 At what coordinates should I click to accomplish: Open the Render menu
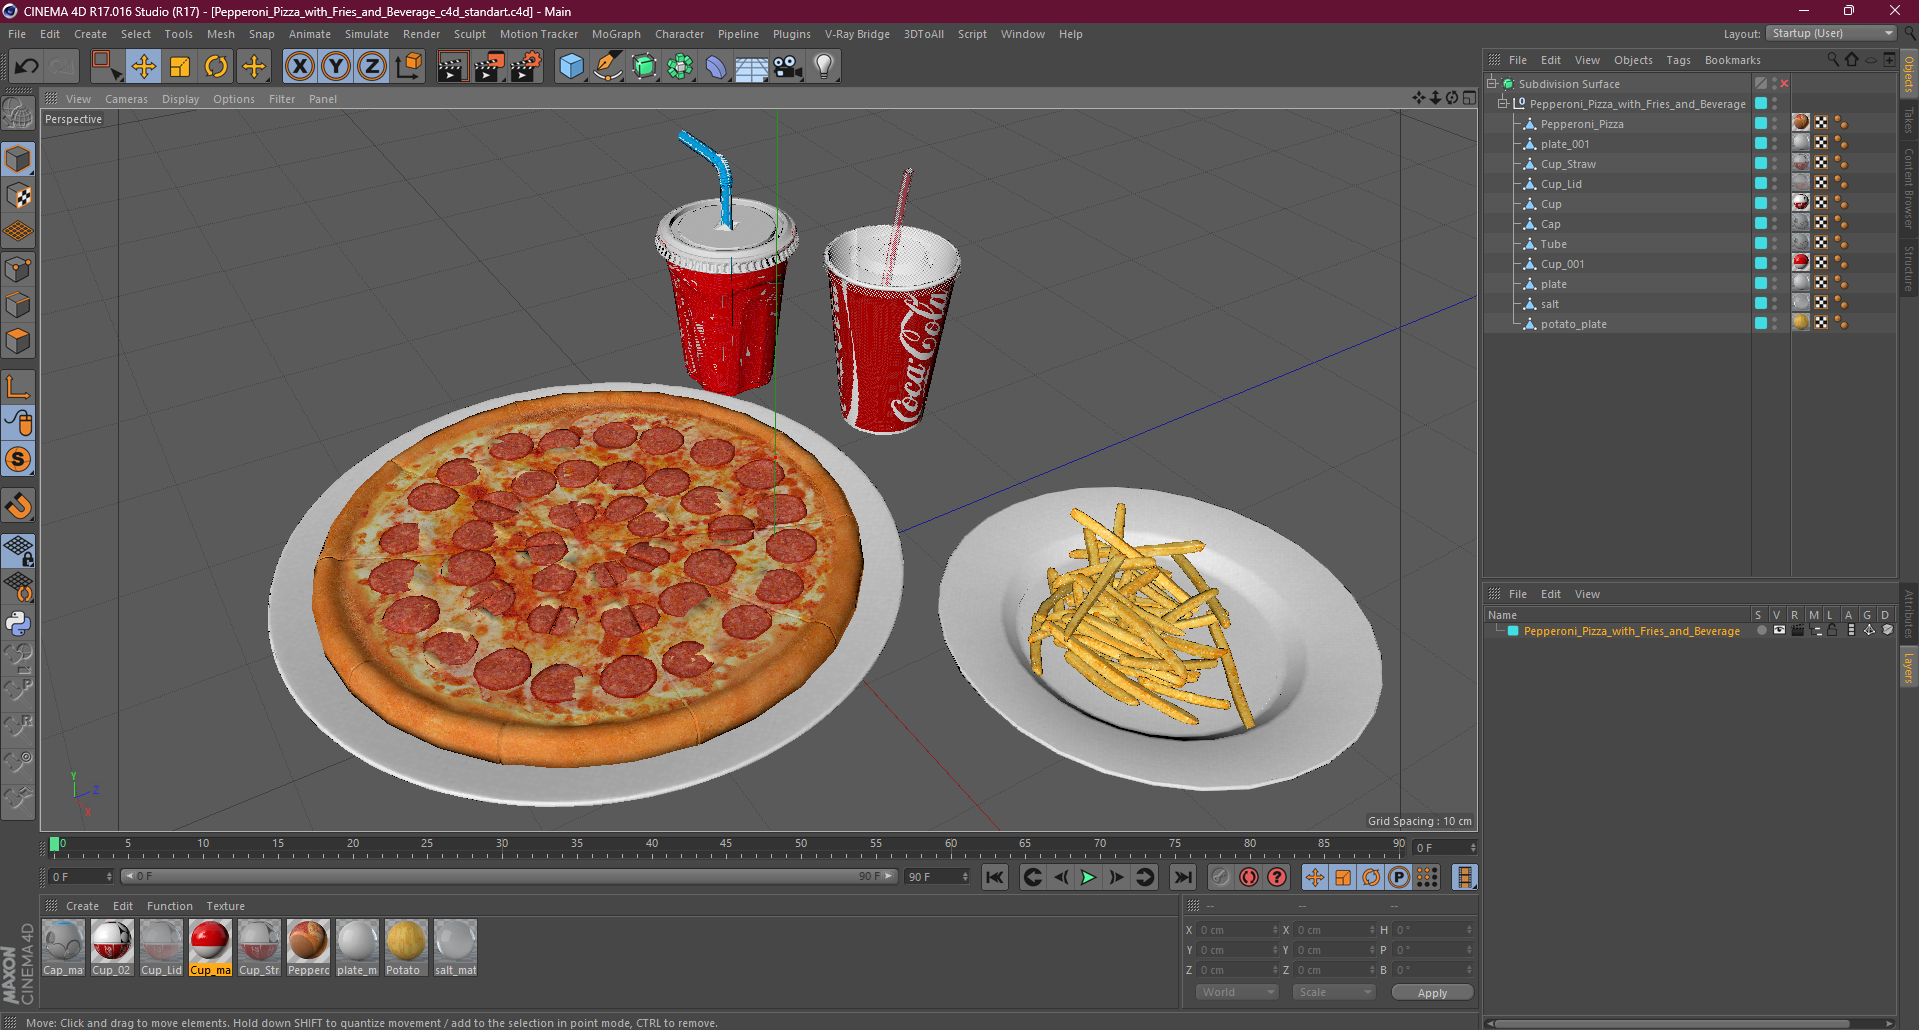(x=421, y=34)
